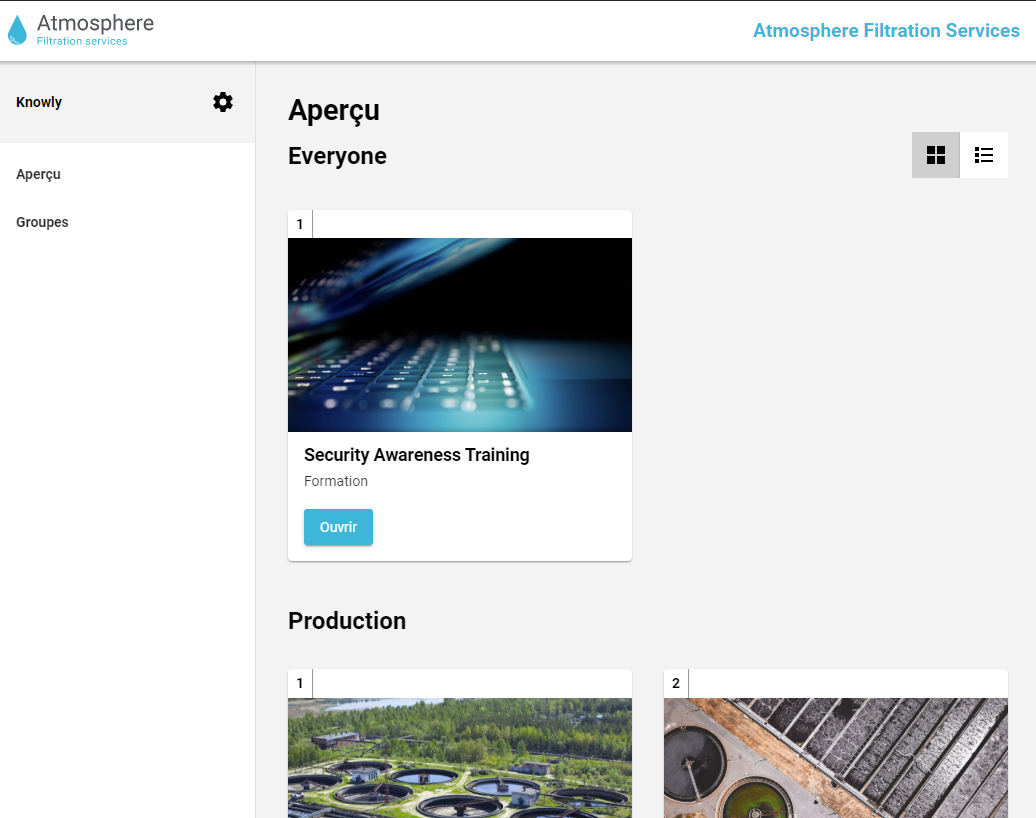
Task: Click the Formation label on the training card
Action: click(336, 481)
